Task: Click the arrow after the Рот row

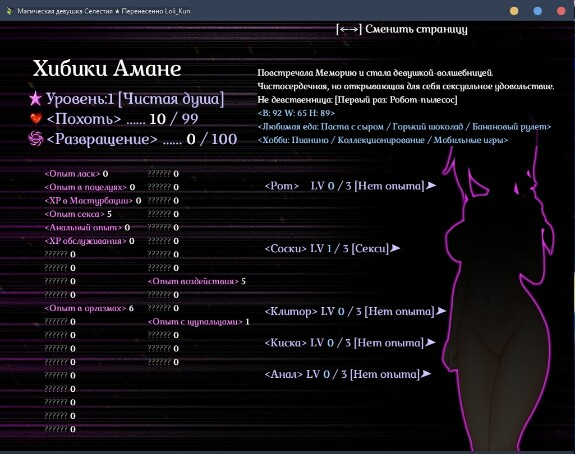Action: 431,186
